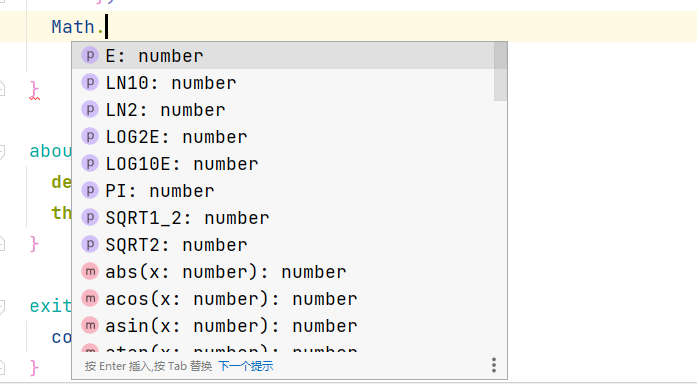Select abs(x: number): number method
The width and height of the screenshot is (697, 384).
283,272
